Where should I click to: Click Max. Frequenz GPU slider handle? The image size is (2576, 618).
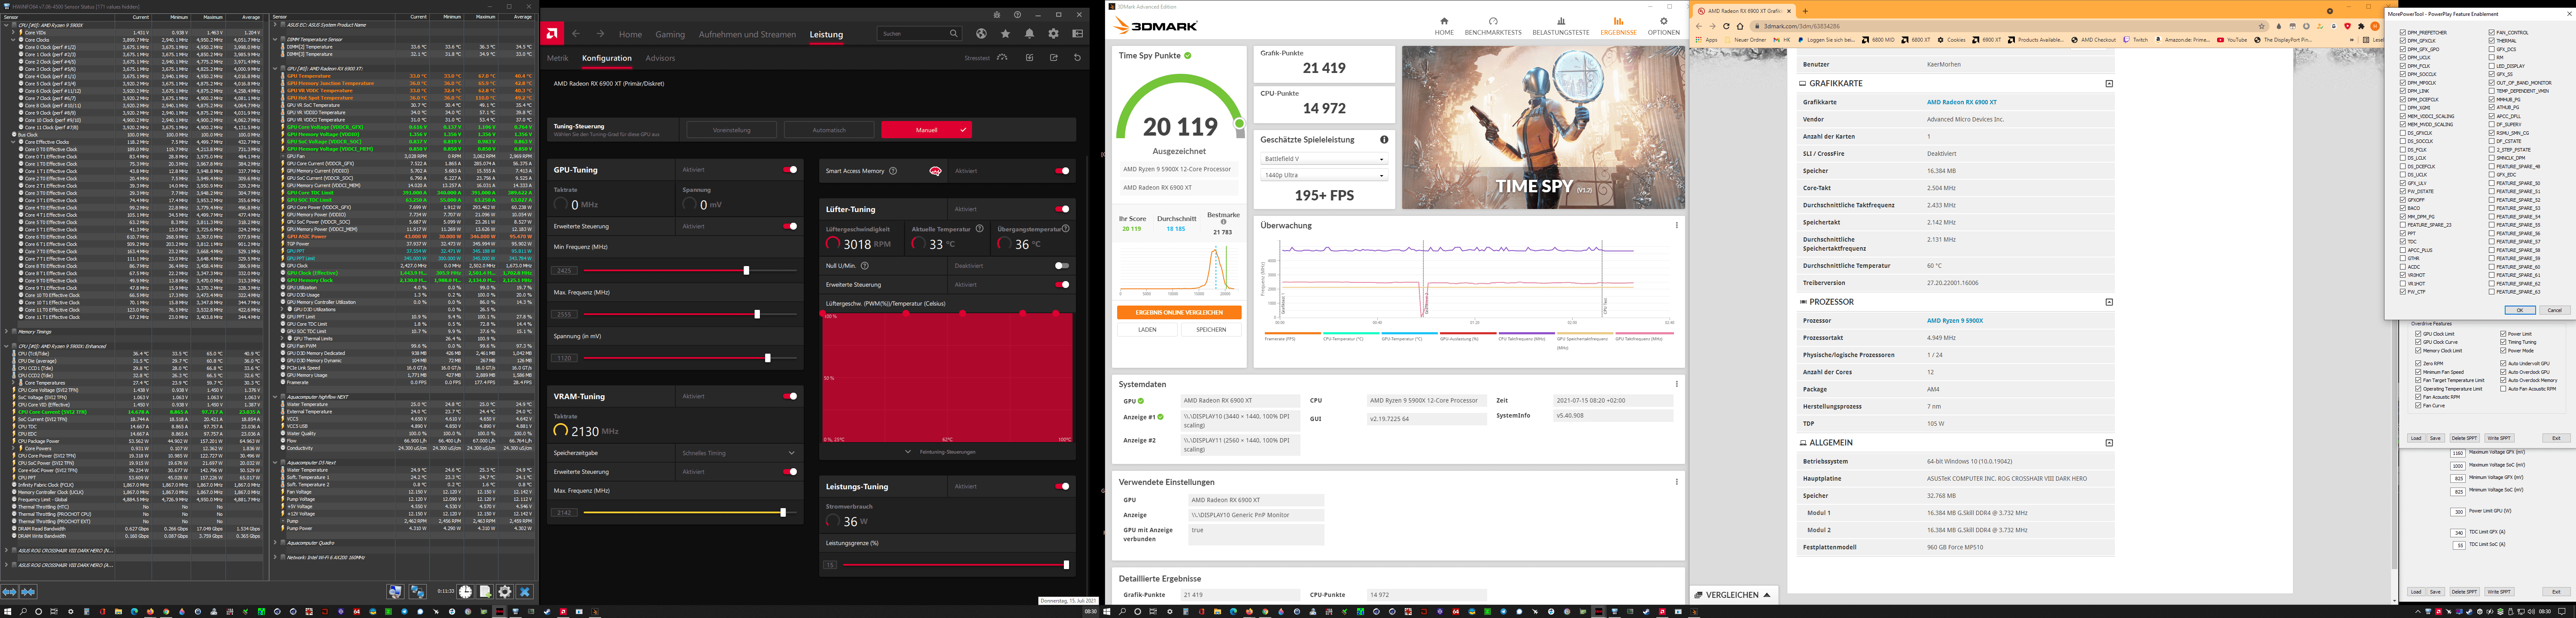757,314
